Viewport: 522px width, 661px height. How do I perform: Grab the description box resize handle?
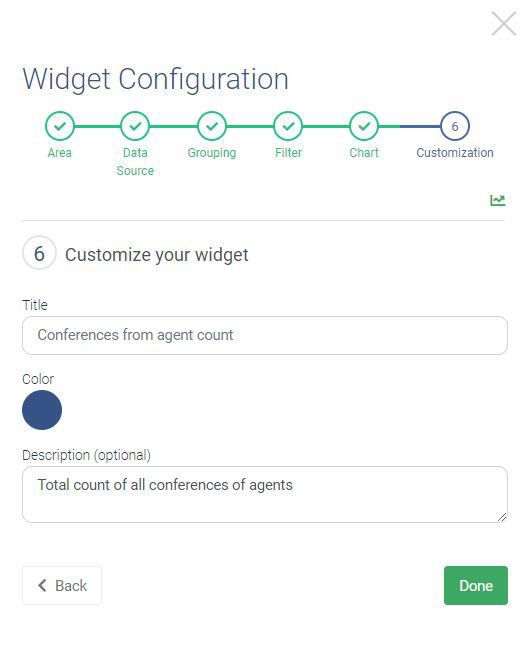[x=502, y=517]
